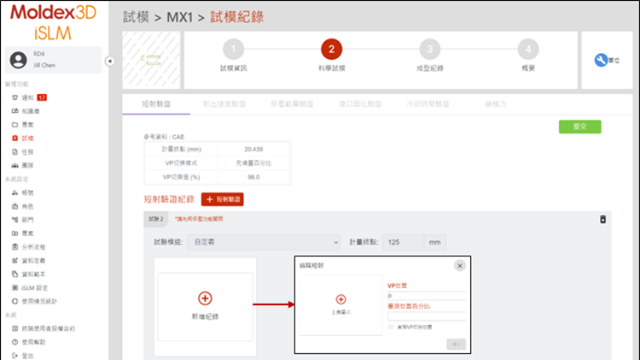Open 帳號 accounts under 系統設定
This screenshot has height=360, width=640.
click(23, 193)
